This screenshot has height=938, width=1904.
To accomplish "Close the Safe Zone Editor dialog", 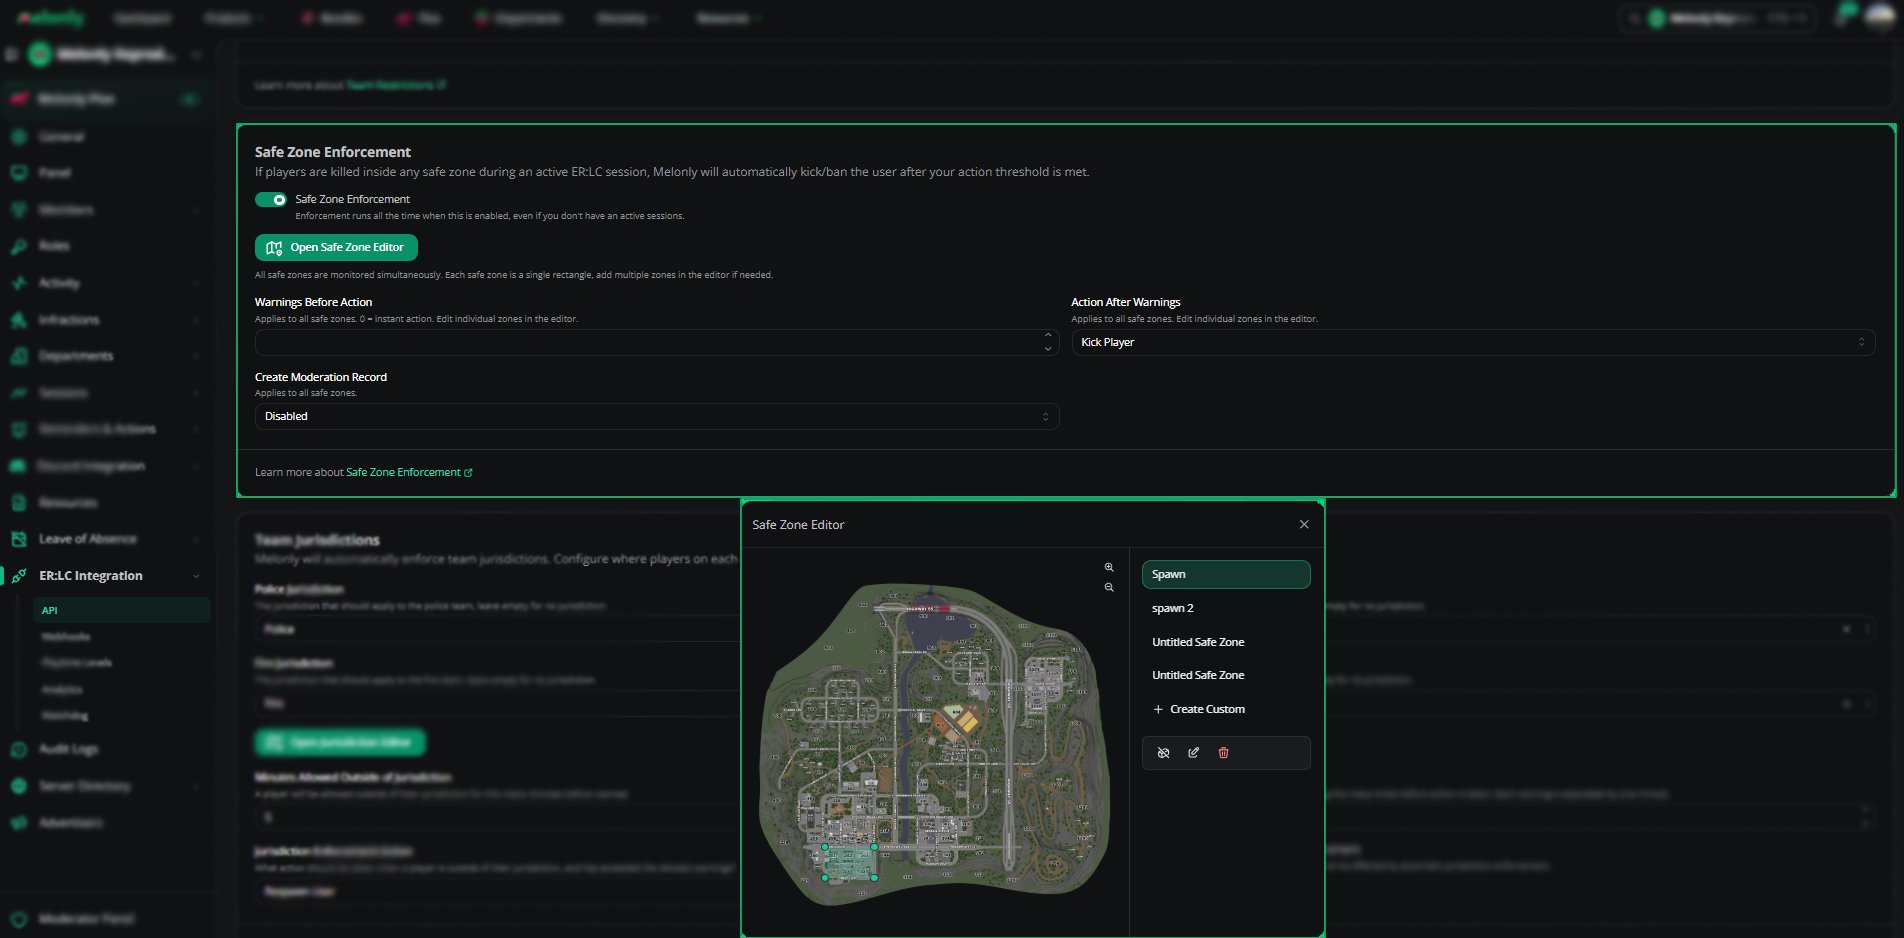I will point(1304,524).
